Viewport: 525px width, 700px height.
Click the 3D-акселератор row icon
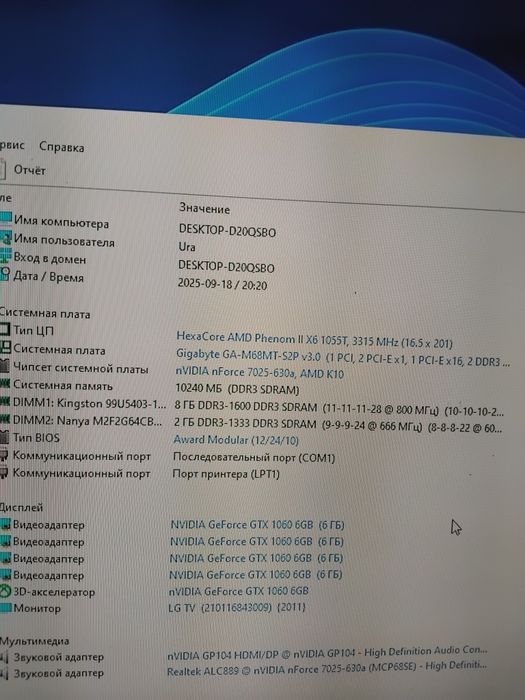5,592
